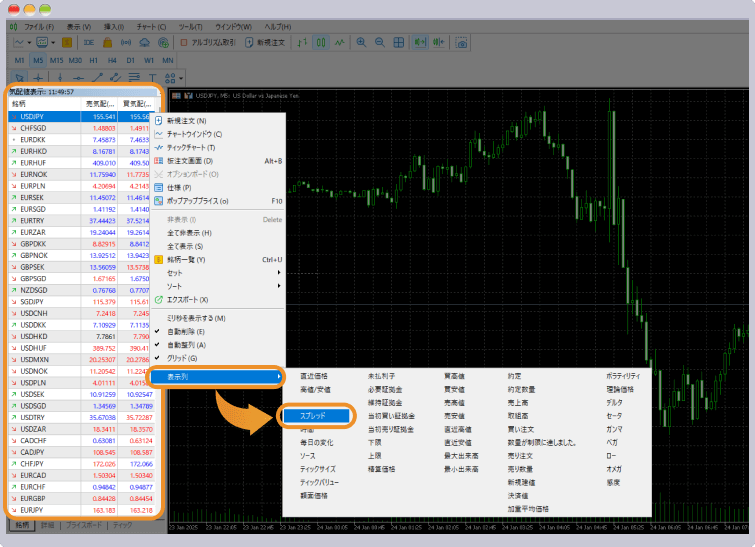The image size is (755, 547).
Task: Select the cursor arrow tool in drawing toolbar
Action: point(19,78)
